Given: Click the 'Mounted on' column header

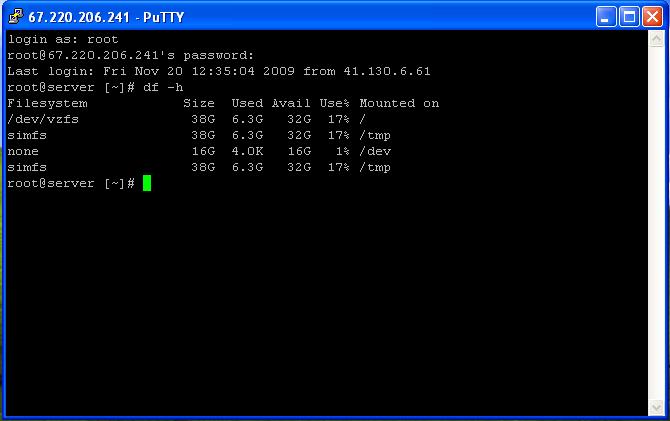Looking at the screenshot, I should point(399,103).
